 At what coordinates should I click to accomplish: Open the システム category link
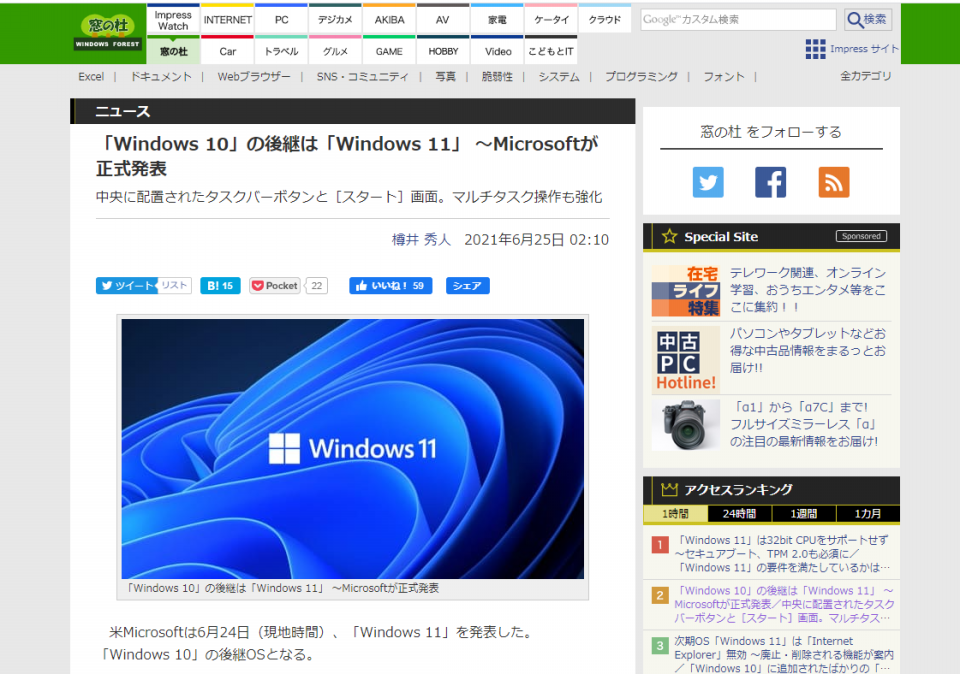pyautogui.click(x=558, y=77)
